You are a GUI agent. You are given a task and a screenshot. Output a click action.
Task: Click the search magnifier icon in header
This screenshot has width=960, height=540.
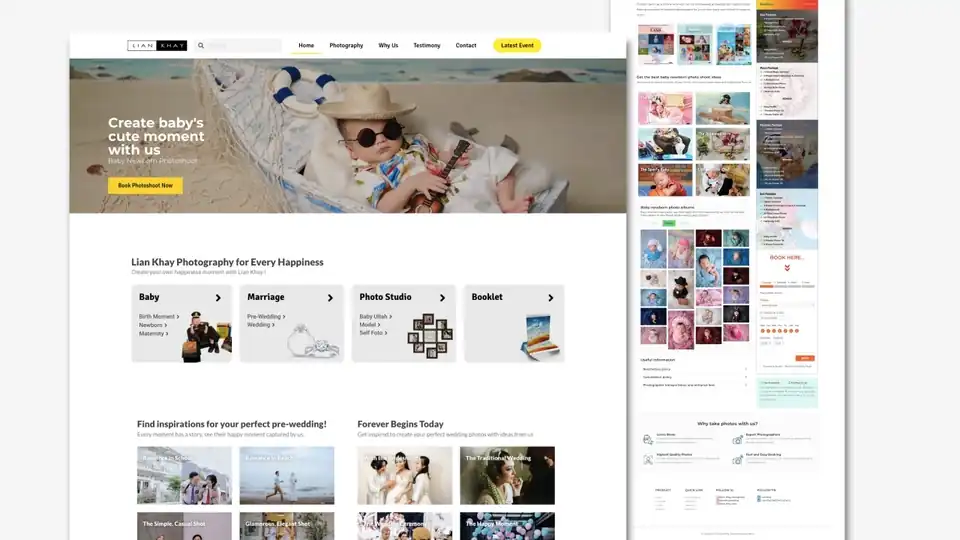[x=201, y=45]
